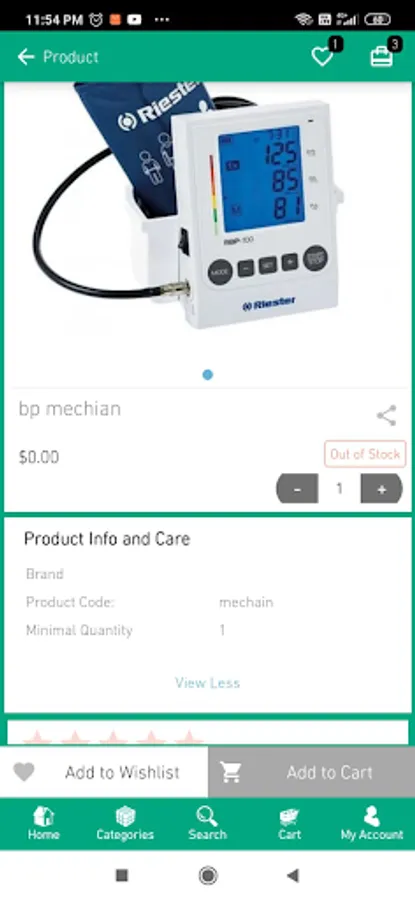Open the cart briefcase icon in header

382,56
